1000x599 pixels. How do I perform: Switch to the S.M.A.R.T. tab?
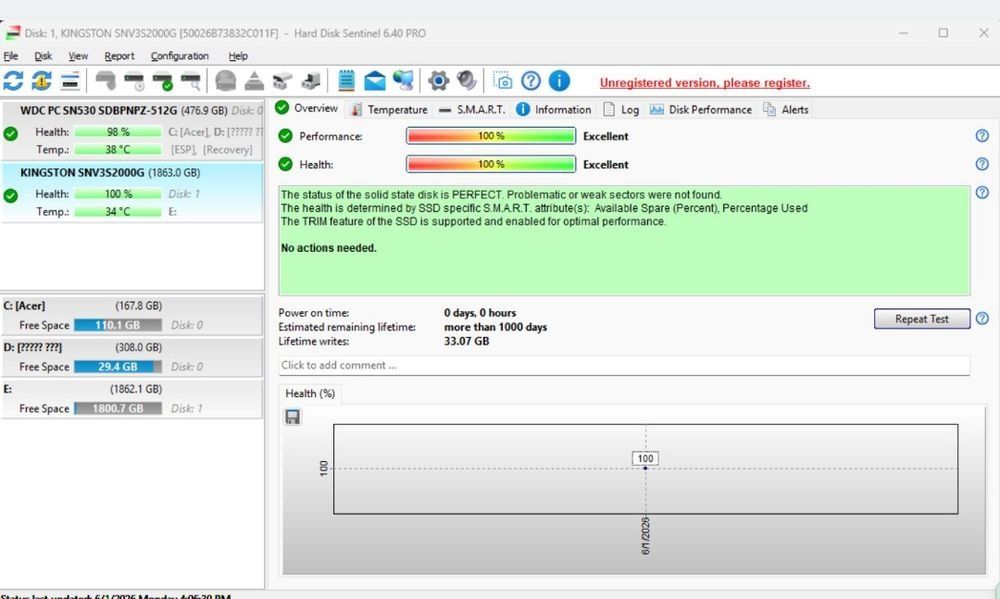click(473, 110)
